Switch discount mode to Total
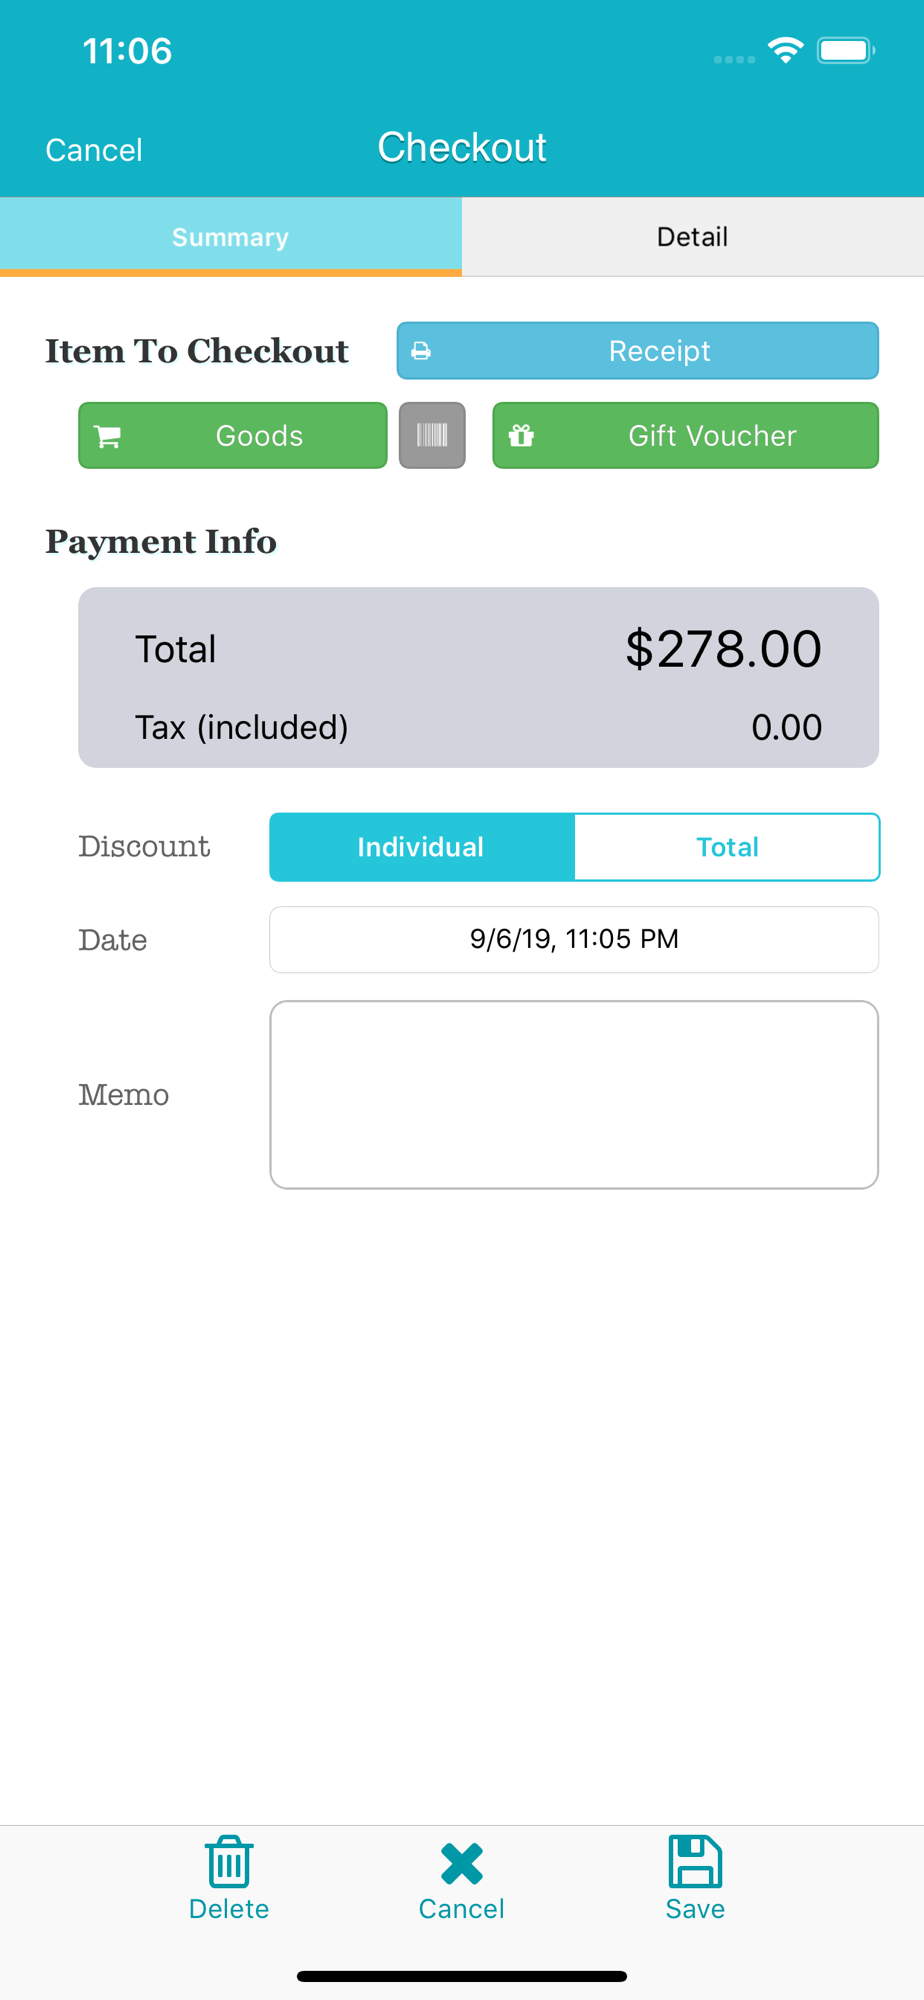This screenshot has width=924, height=2000. point(727,847)
